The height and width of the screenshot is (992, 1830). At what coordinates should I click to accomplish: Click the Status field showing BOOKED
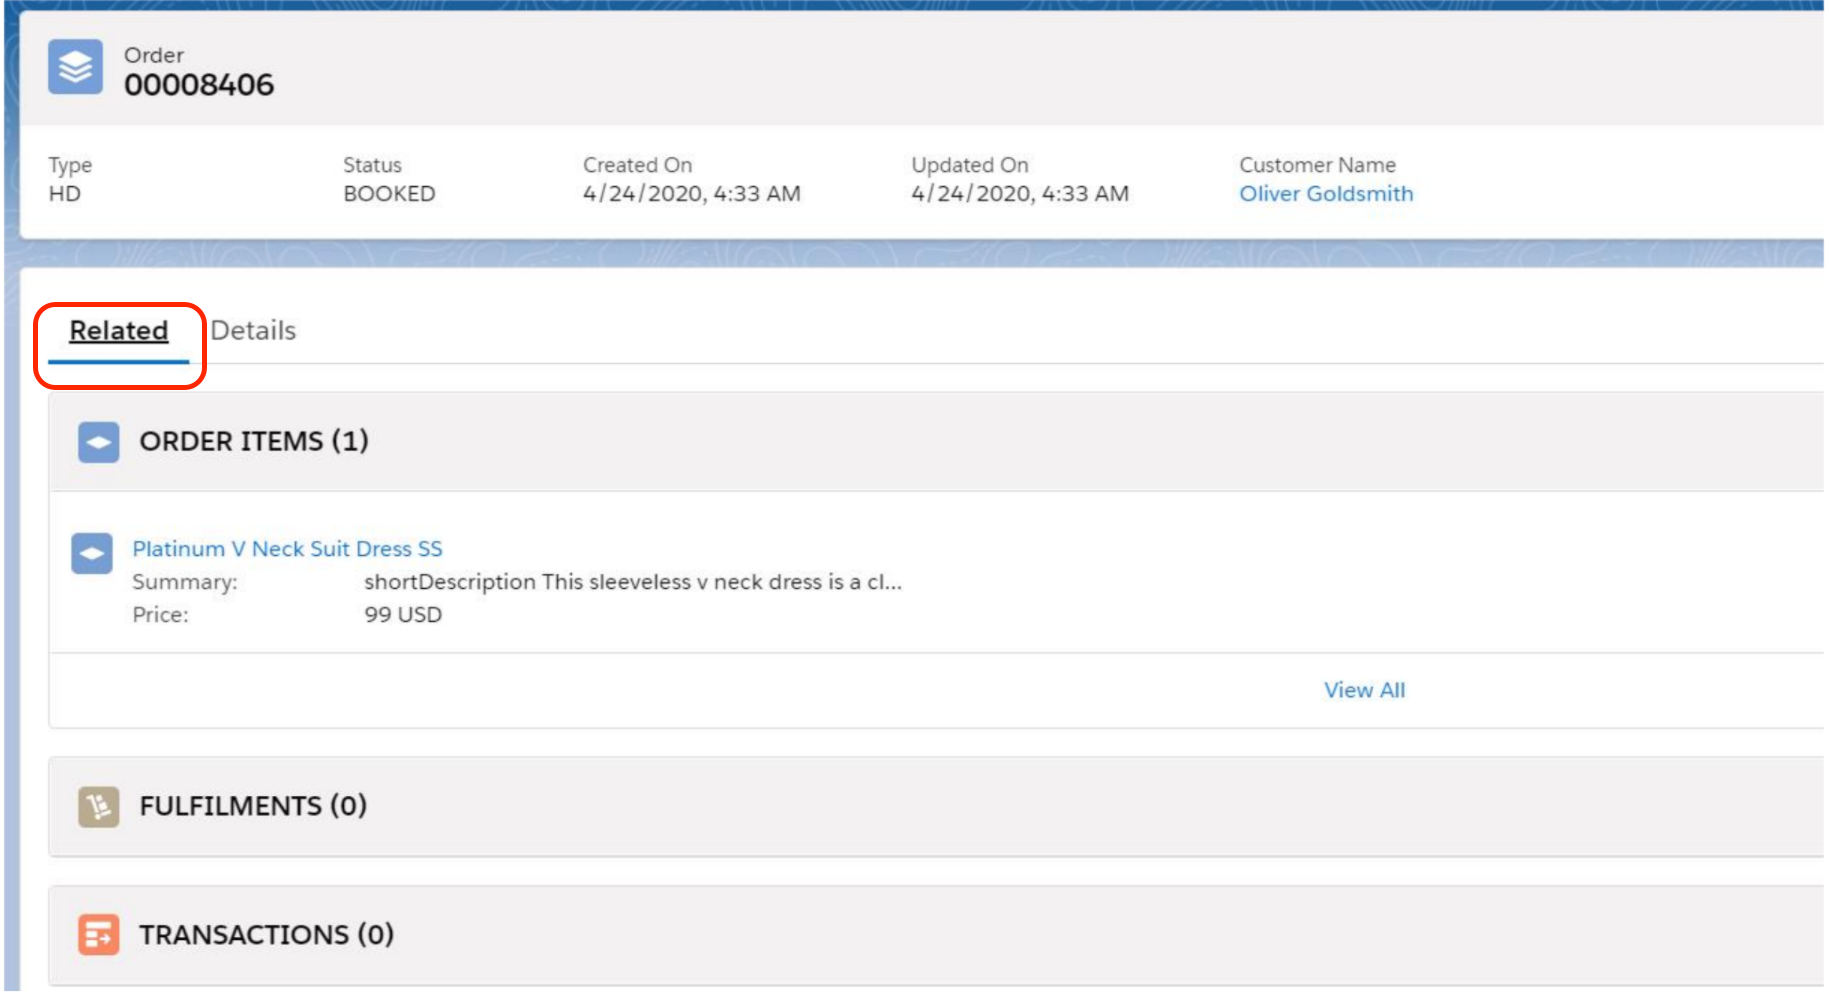coord(388,193)
